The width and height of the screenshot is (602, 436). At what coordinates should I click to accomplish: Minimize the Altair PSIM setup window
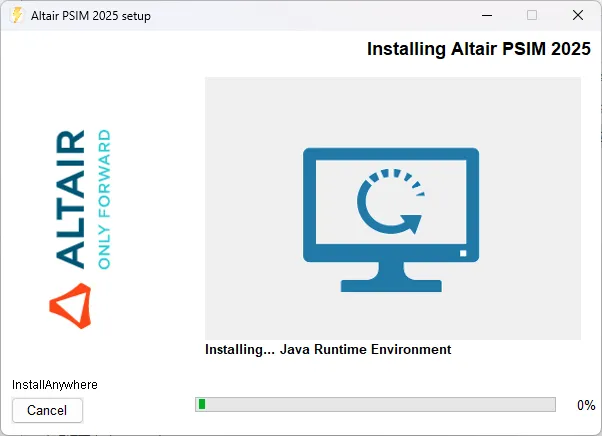coord(487,15)
